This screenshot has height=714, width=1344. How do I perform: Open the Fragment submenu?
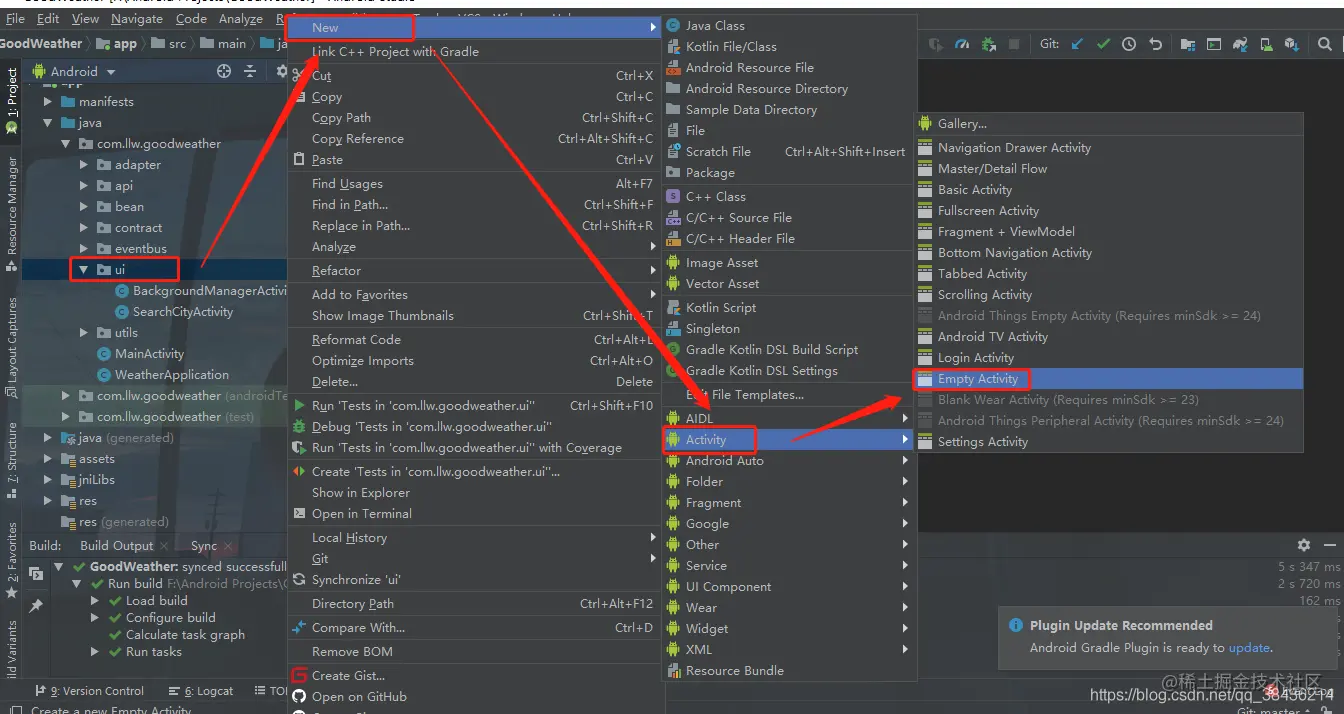790,503
